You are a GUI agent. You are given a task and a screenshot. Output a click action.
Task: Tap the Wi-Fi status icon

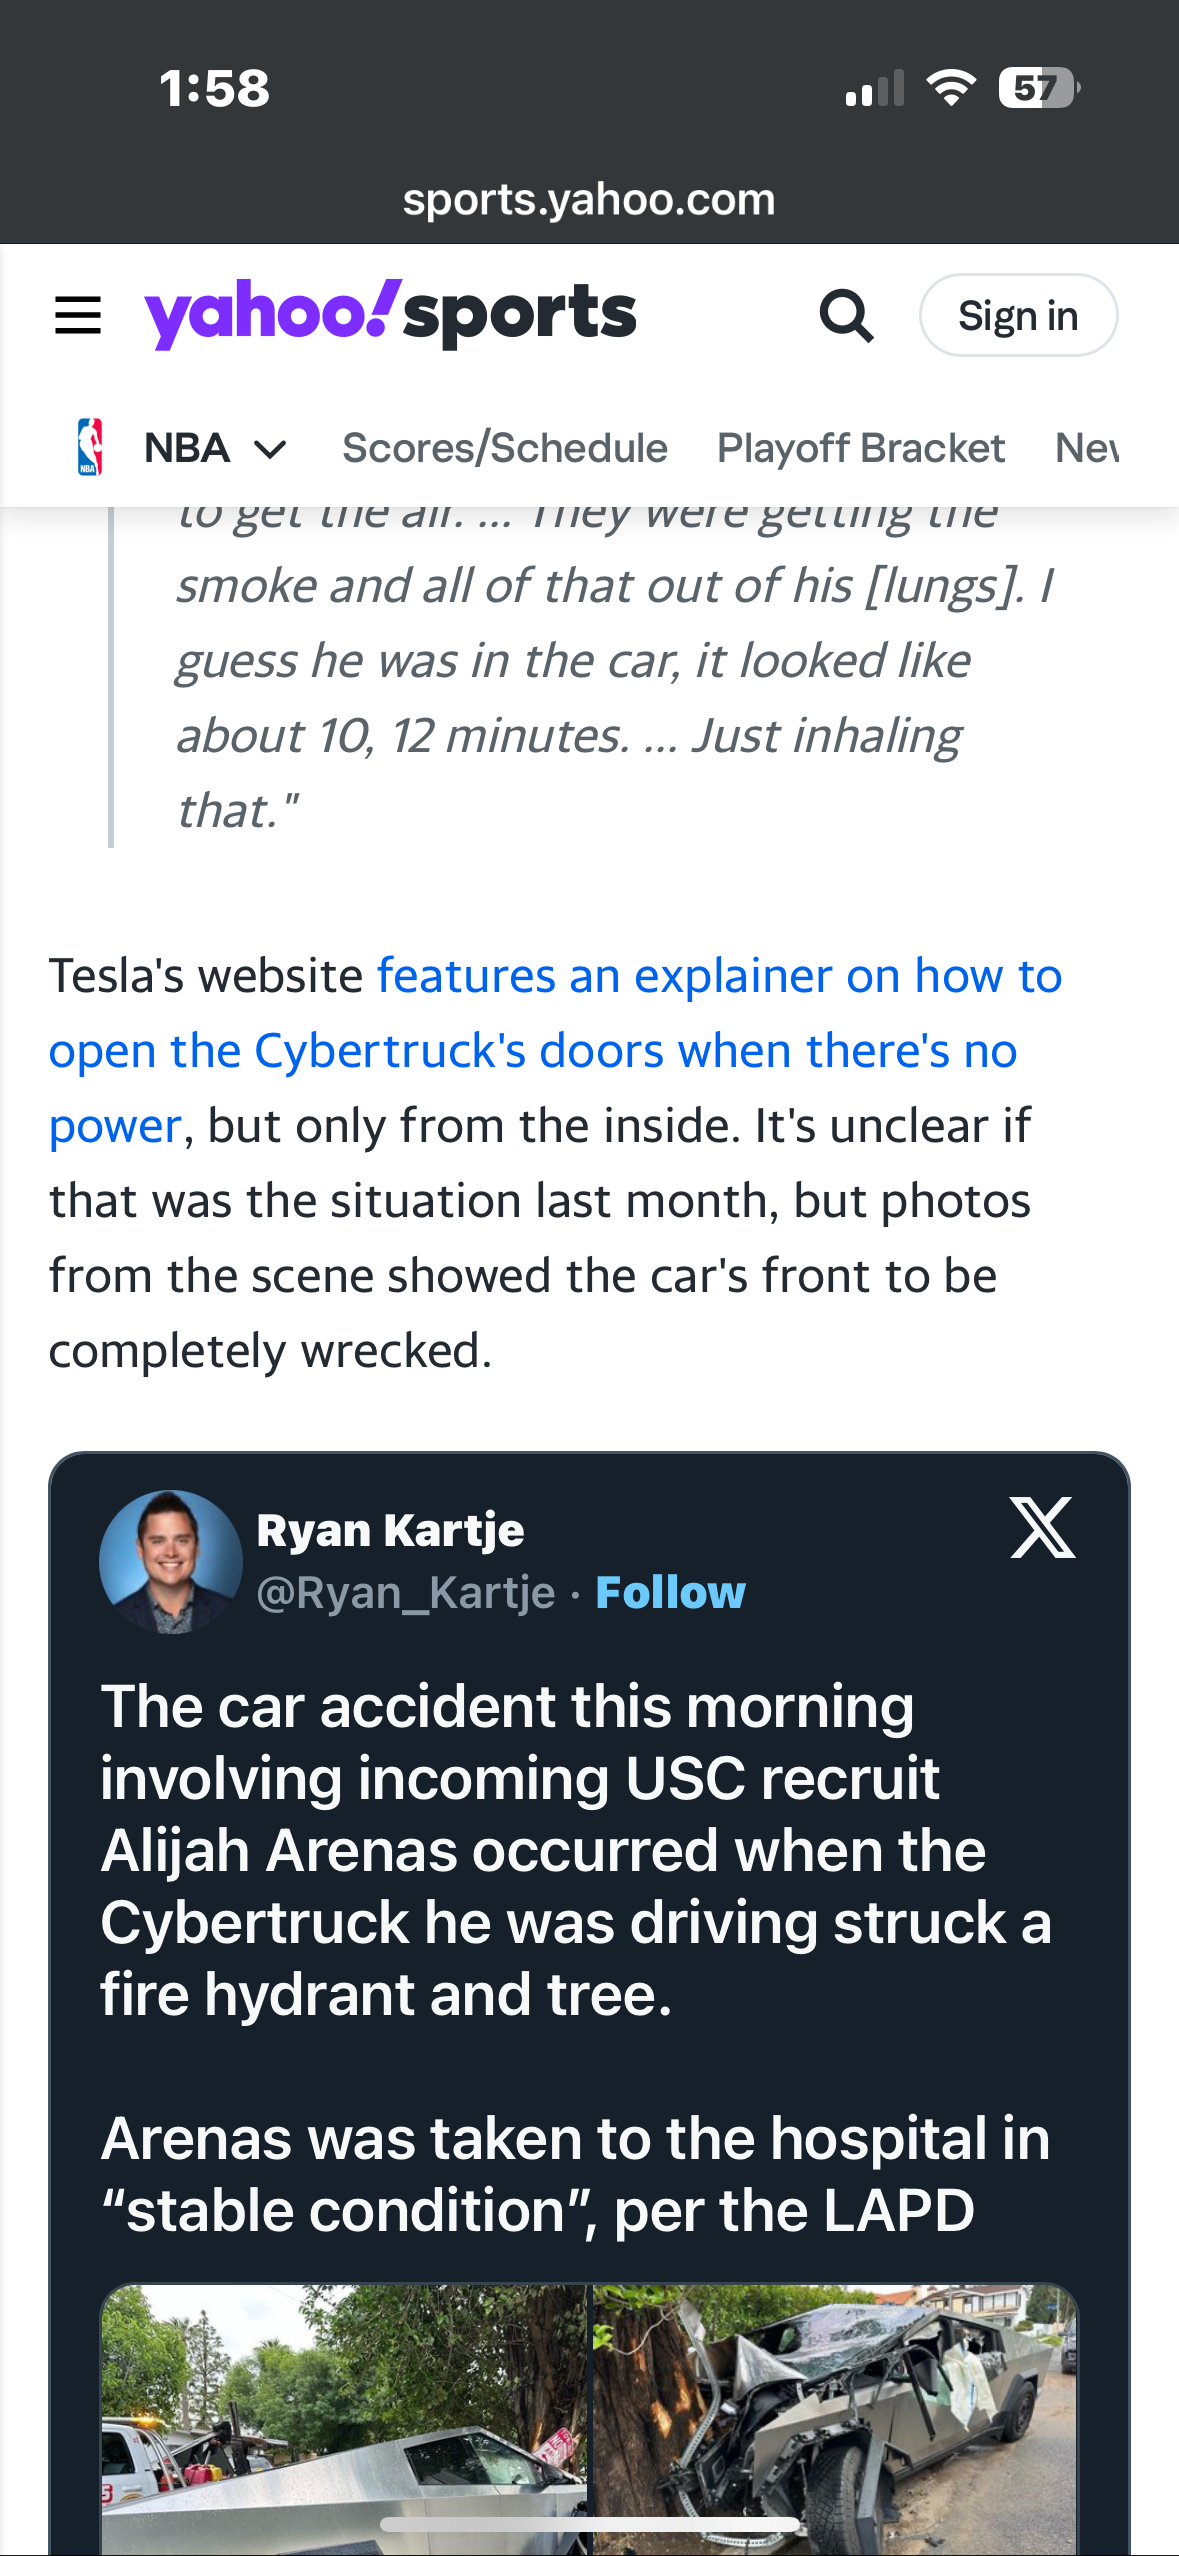click(x=951, y=88)
